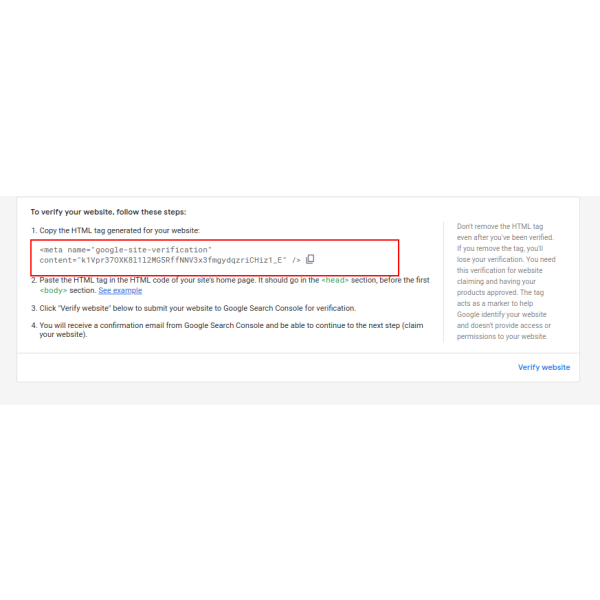Click the heading To verify your website
This screenshot has height=600, width=600.
[108, 212]
